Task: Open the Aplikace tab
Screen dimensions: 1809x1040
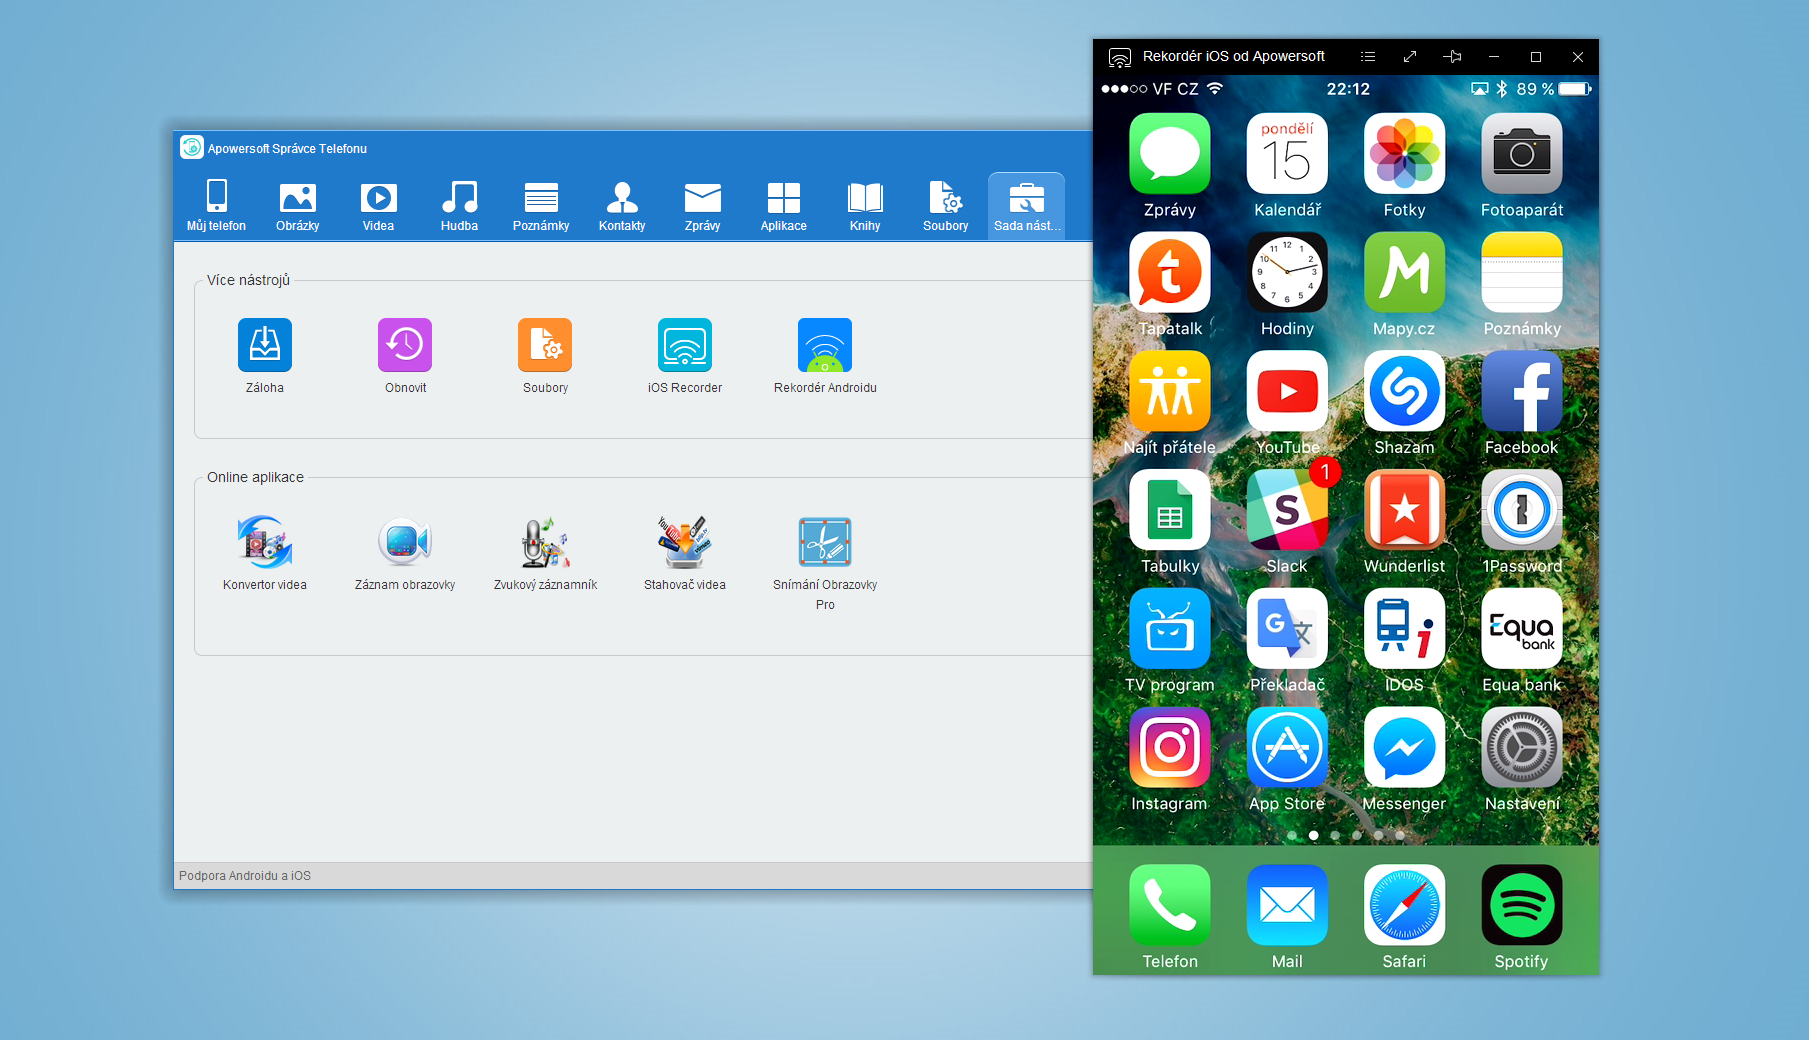Action: coord(783,206)
